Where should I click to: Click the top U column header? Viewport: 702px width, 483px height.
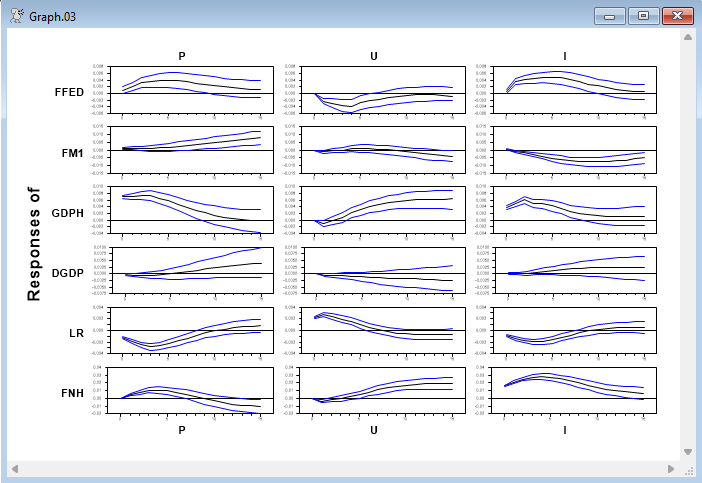click(374, 56)
